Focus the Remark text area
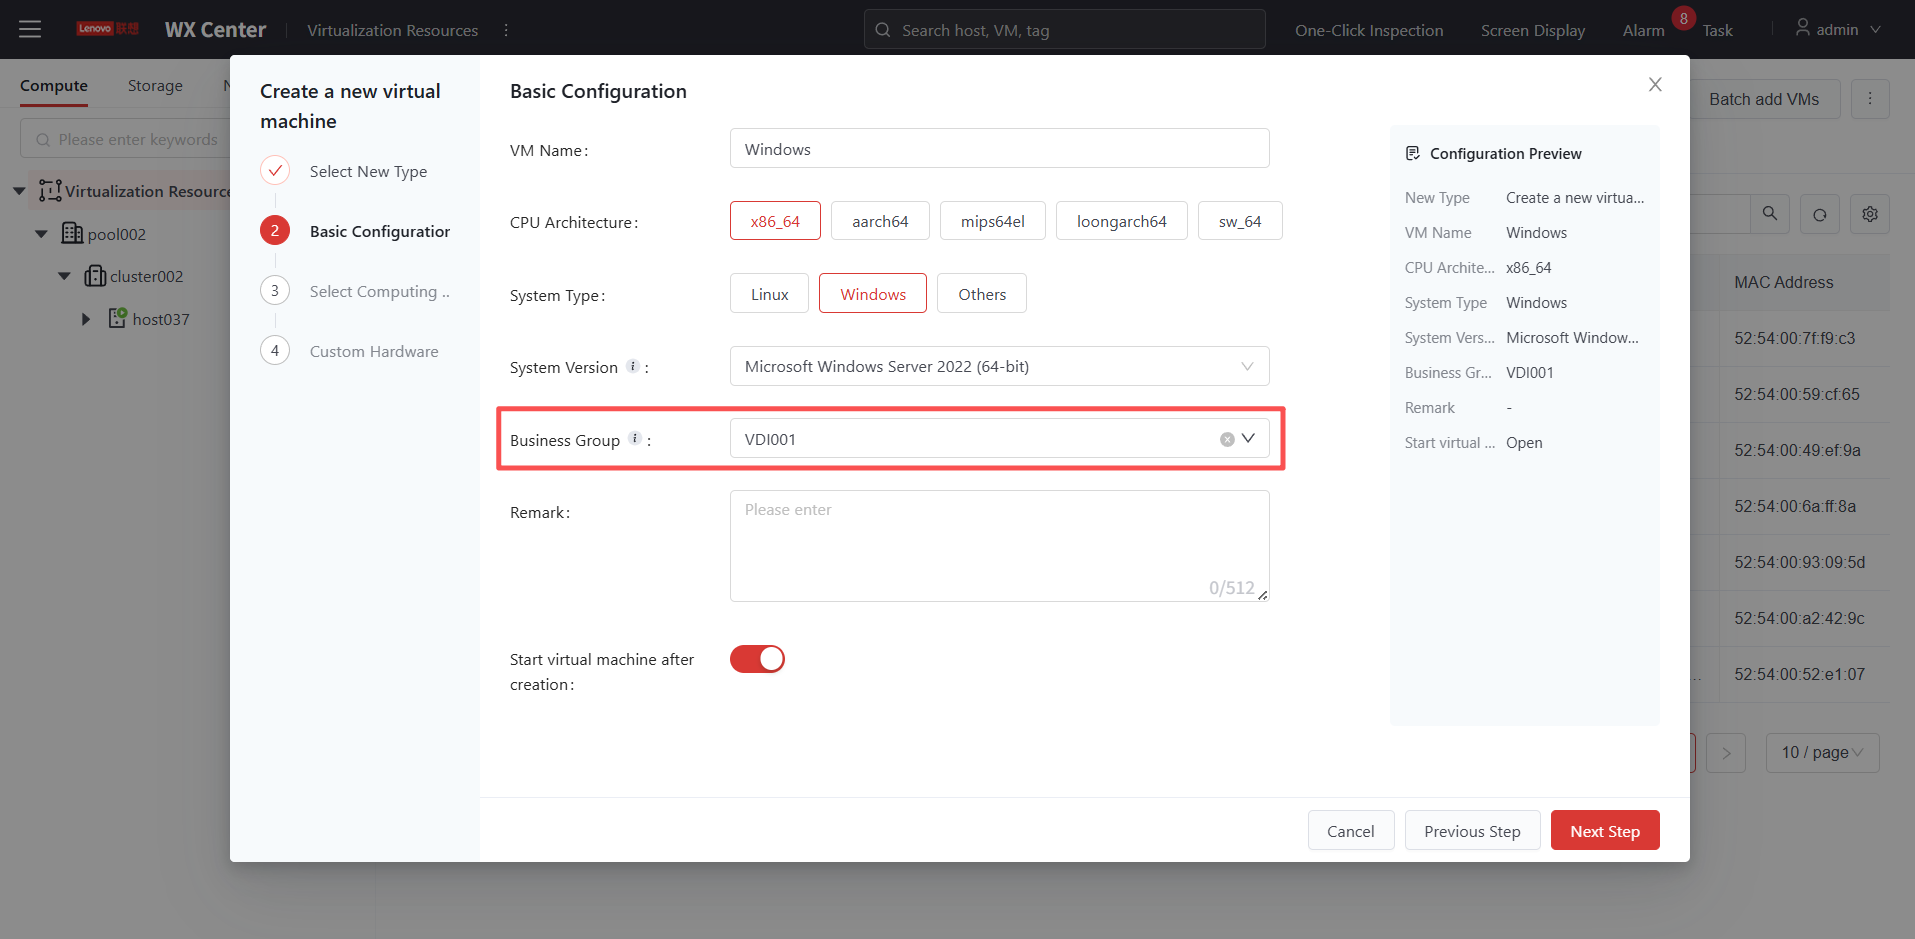Screen dimensions: 1915x939 click(999, 546)
